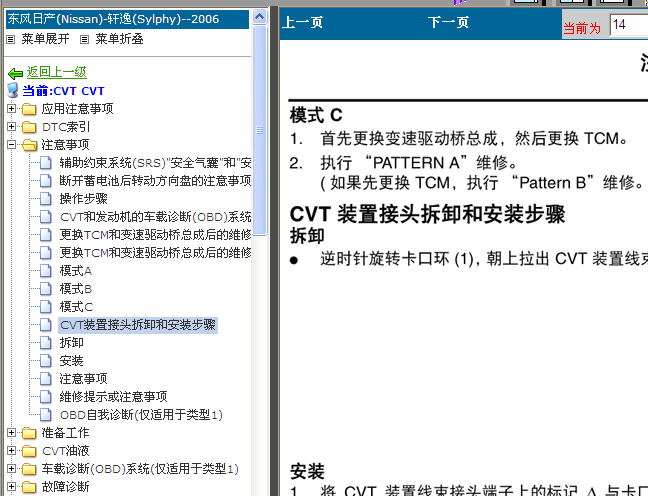This screenshot has height=496, width=648.
Task: Open OBD自我诊断(仅适用于类型1) item
Action: coord(141,415)
